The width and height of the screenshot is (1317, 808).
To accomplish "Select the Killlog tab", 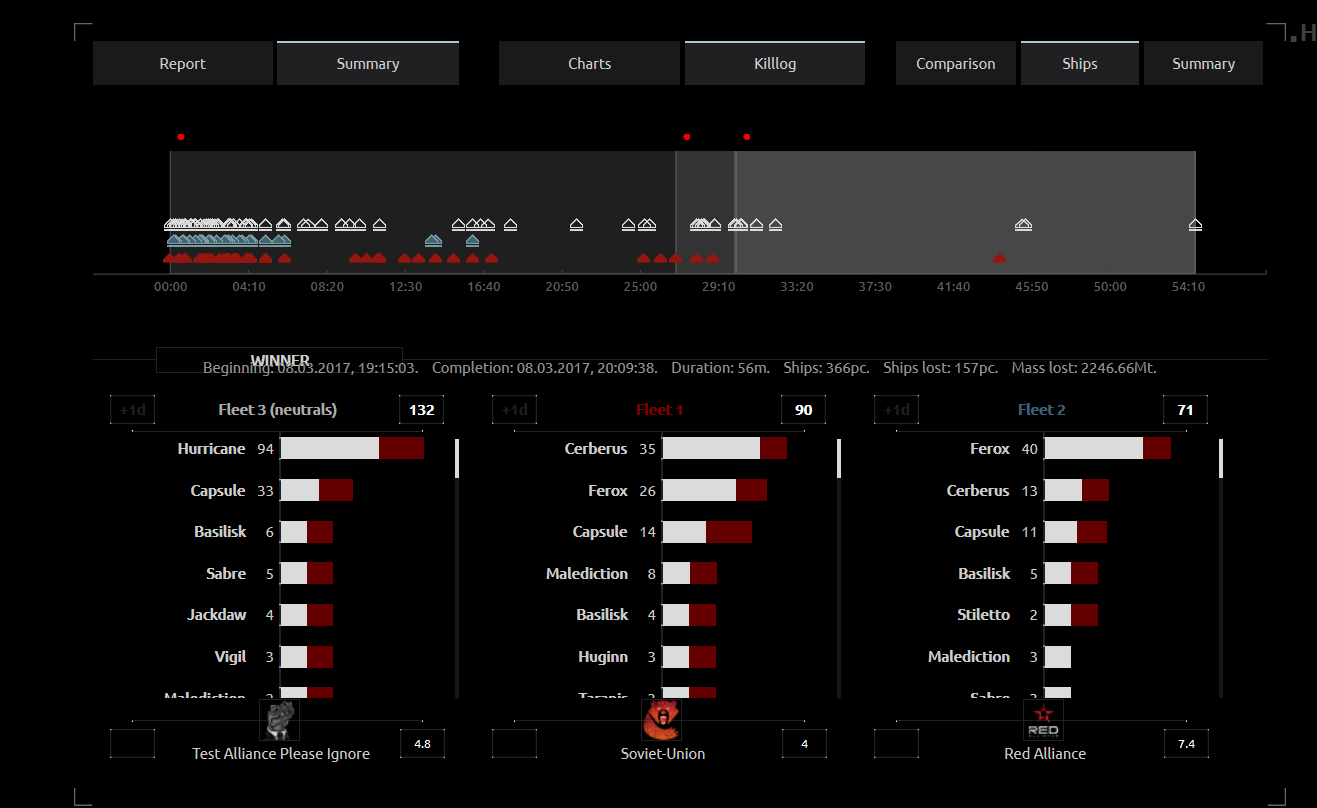I will [x=775, y=64].
